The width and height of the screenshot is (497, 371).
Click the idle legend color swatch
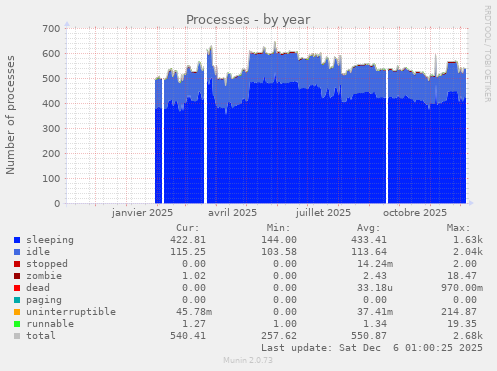[17, 252]
